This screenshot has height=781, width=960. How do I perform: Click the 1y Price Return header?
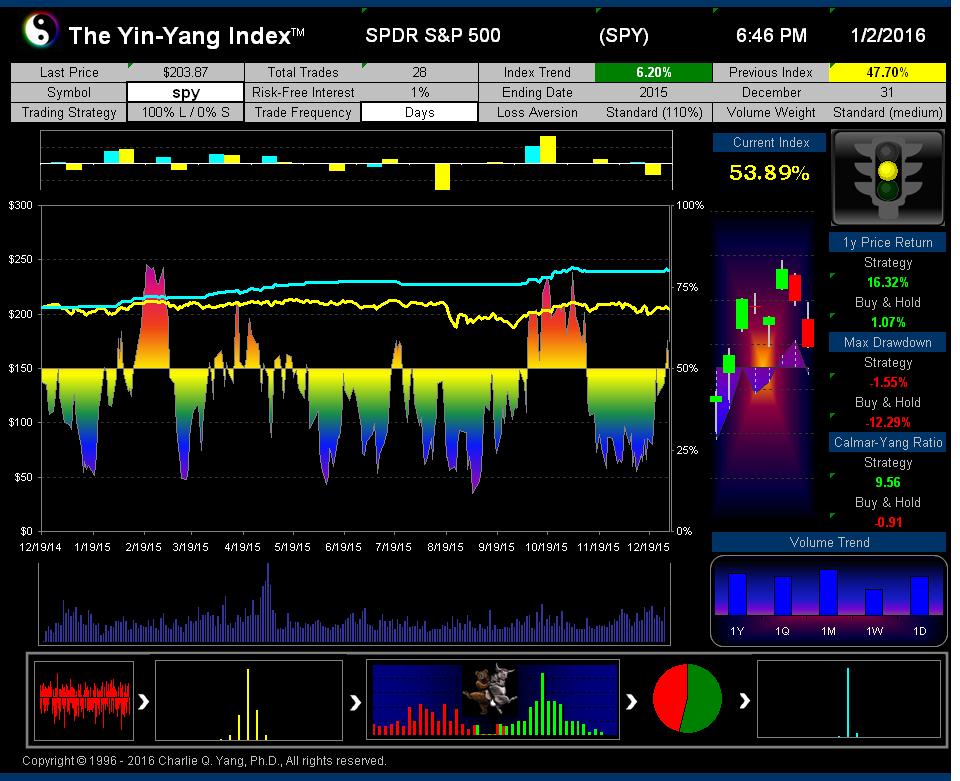887,242
